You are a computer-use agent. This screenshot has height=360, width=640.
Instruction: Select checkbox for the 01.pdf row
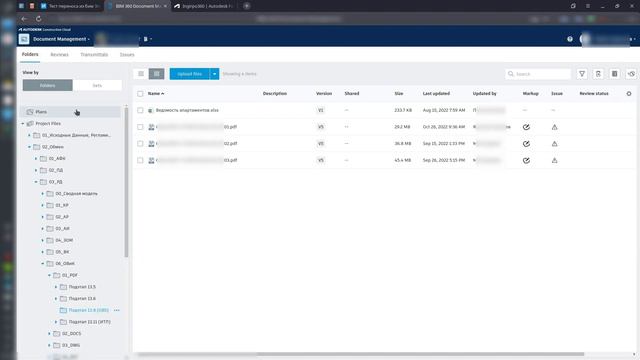pos(140,127)
